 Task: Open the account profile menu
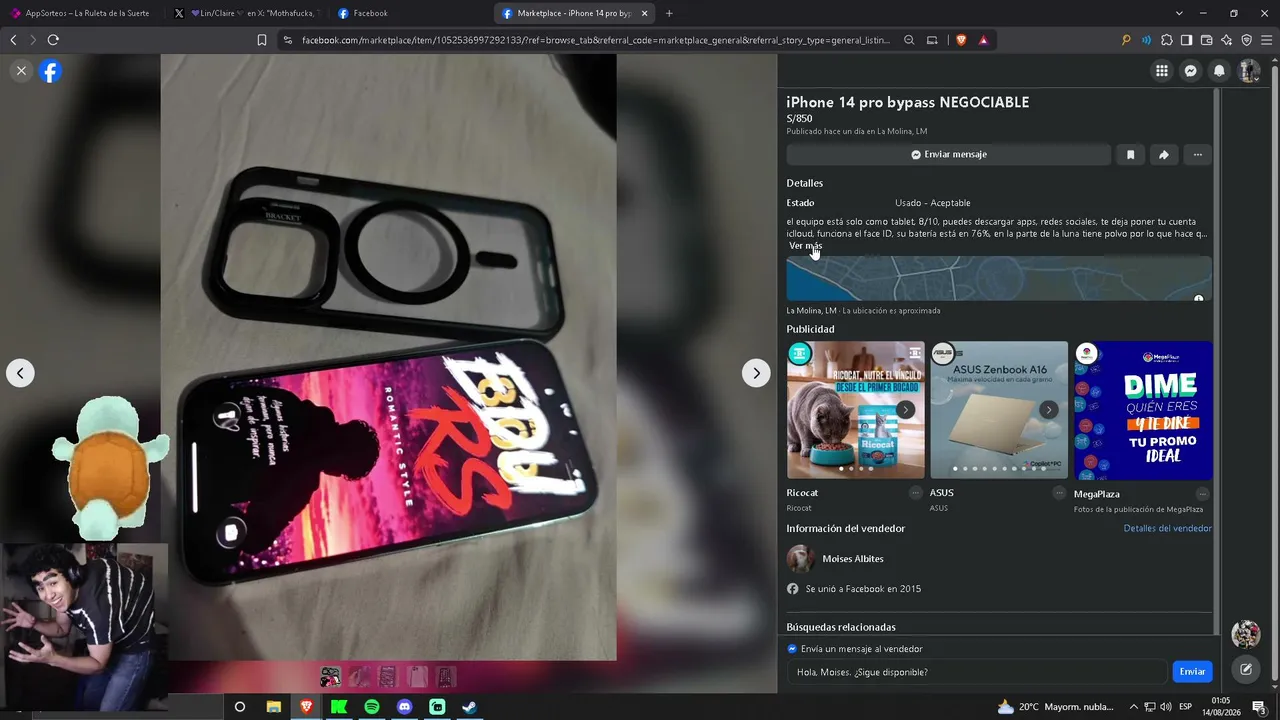click(1249, 71)
